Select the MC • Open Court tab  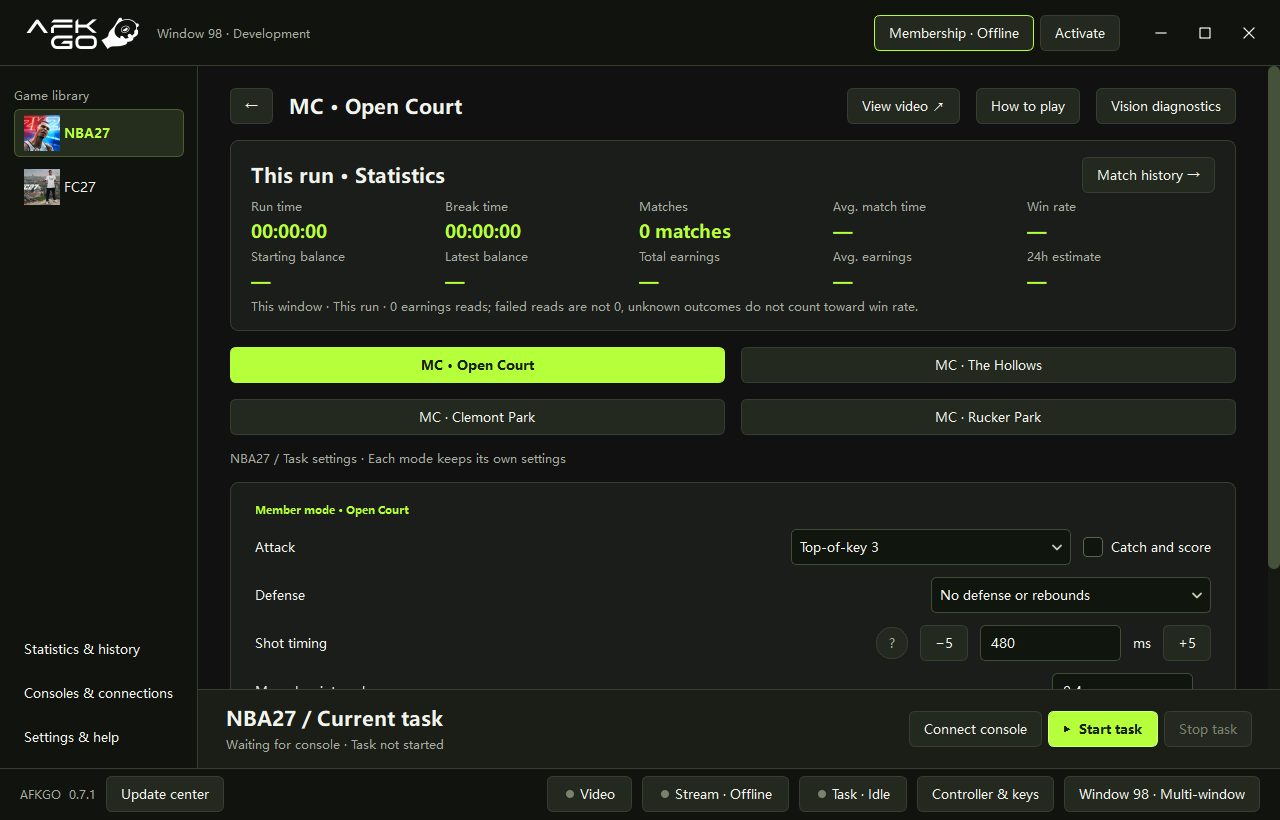(x=477, y=365)
